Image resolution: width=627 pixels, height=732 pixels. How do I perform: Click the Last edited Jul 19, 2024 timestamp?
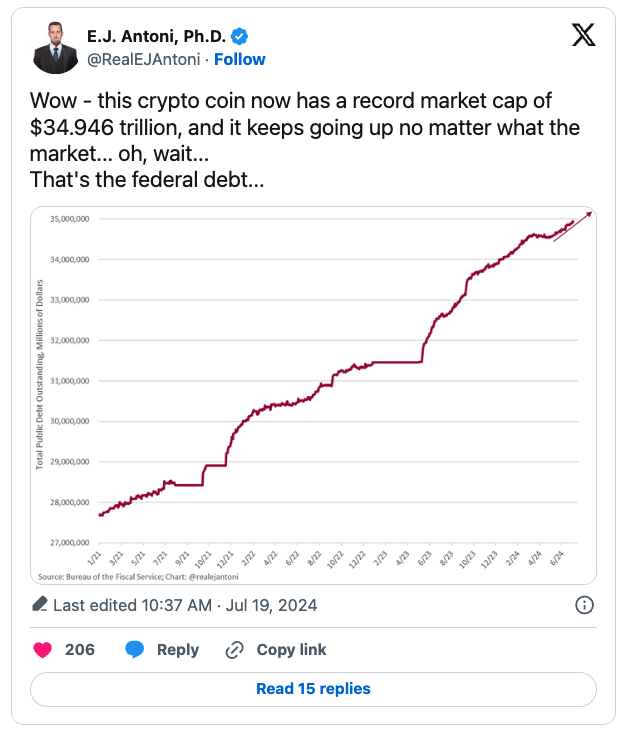(168, 605)
